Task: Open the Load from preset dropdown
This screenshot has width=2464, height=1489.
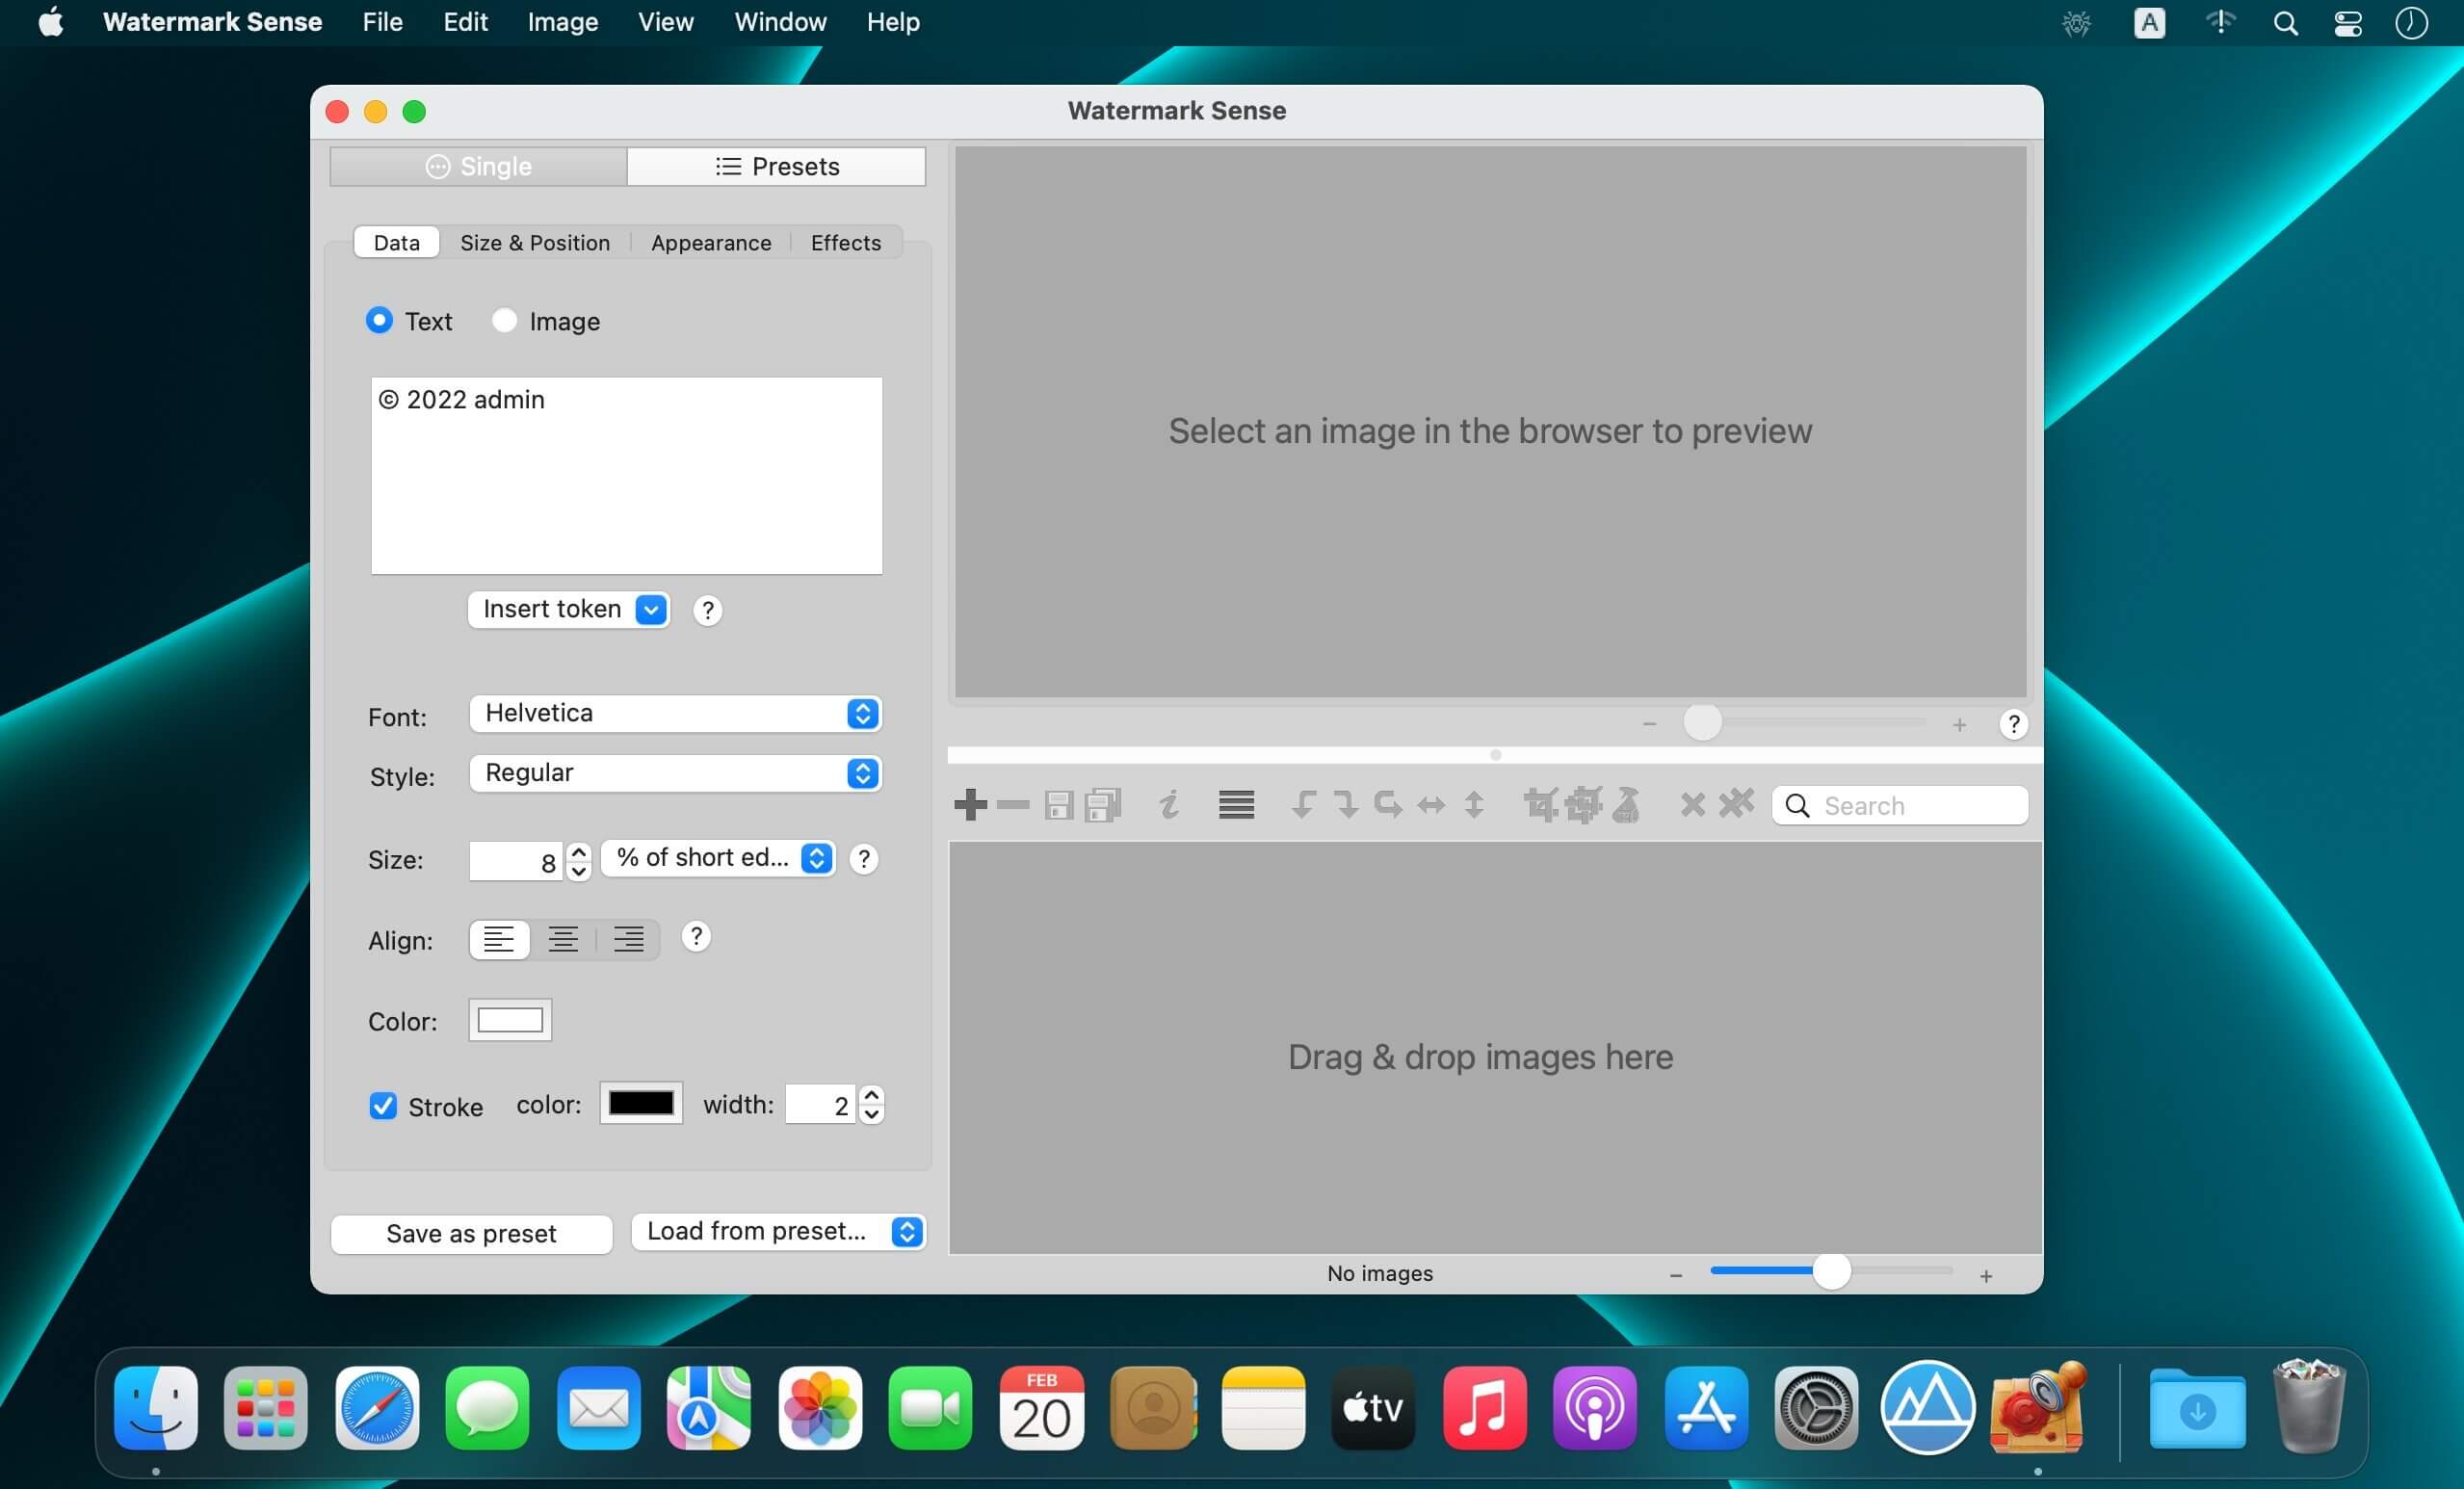Action: 778,1231
